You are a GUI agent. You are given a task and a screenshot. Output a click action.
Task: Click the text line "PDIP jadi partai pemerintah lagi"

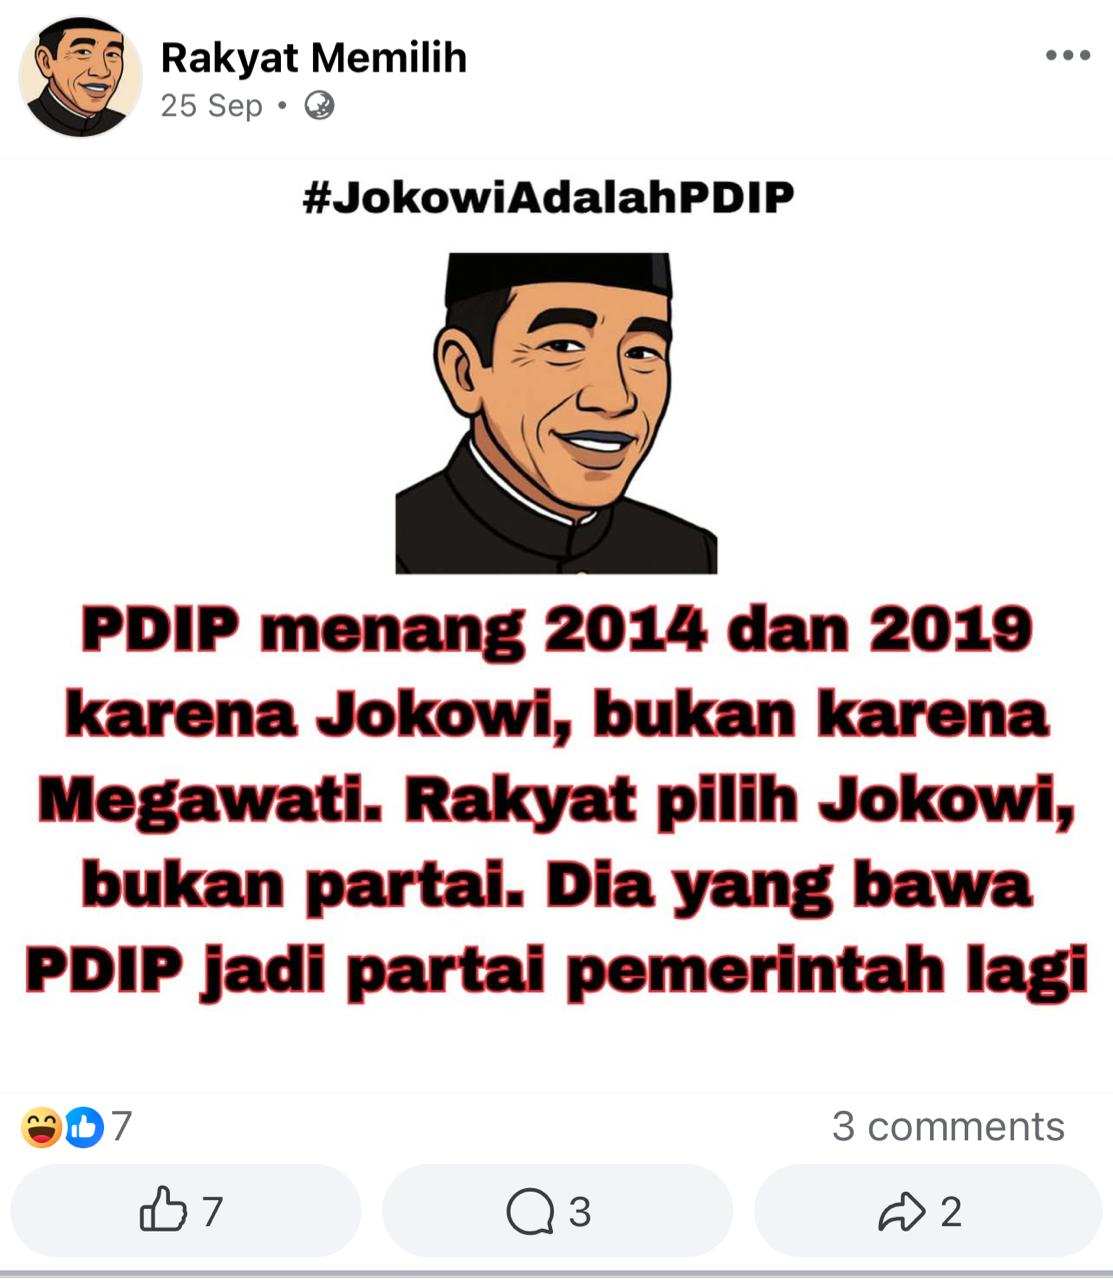tap(557, 970)
